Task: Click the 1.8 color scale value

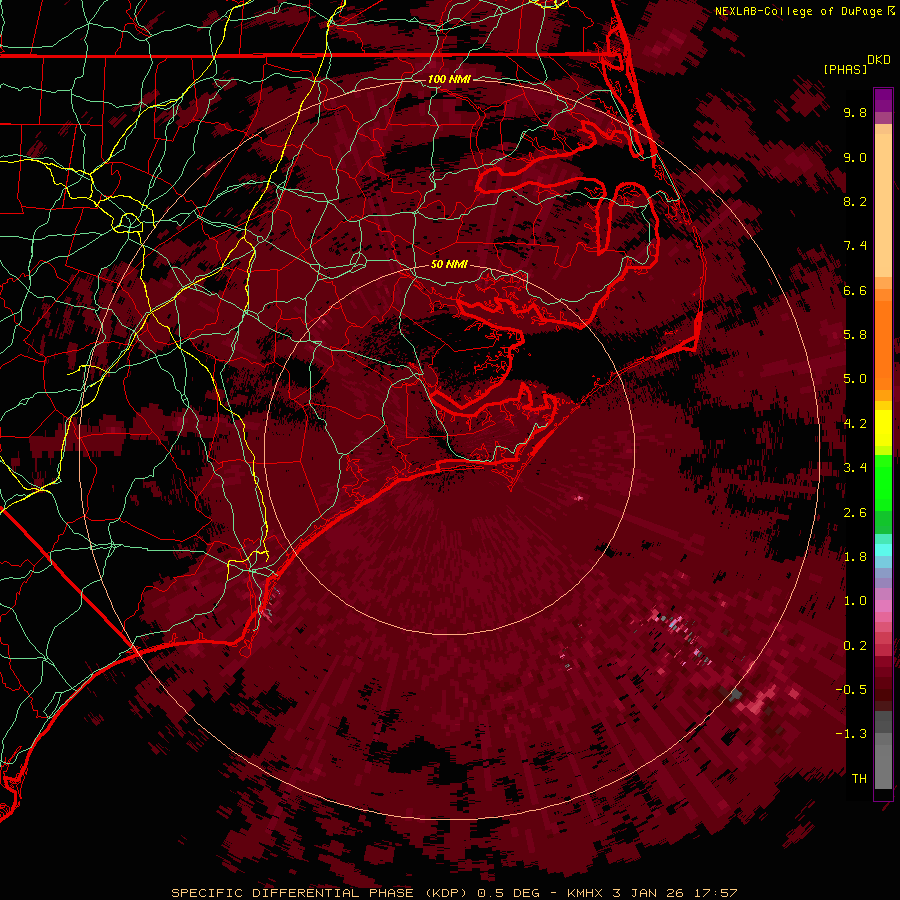Action: [855, 557]
